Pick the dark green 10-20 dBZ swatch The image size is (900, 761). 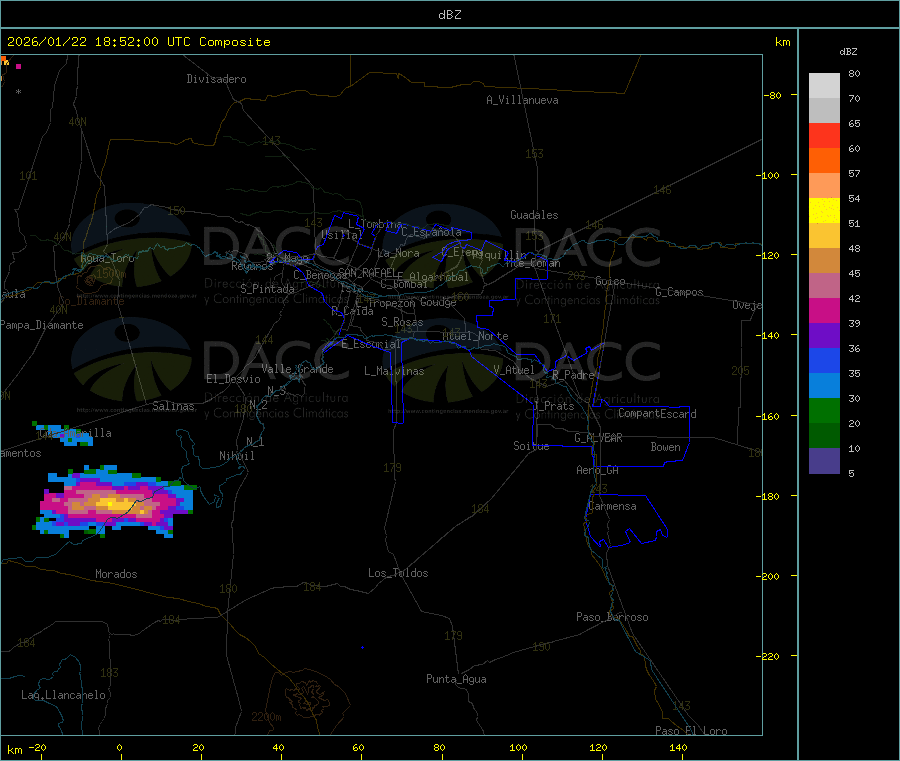(824, 436)
